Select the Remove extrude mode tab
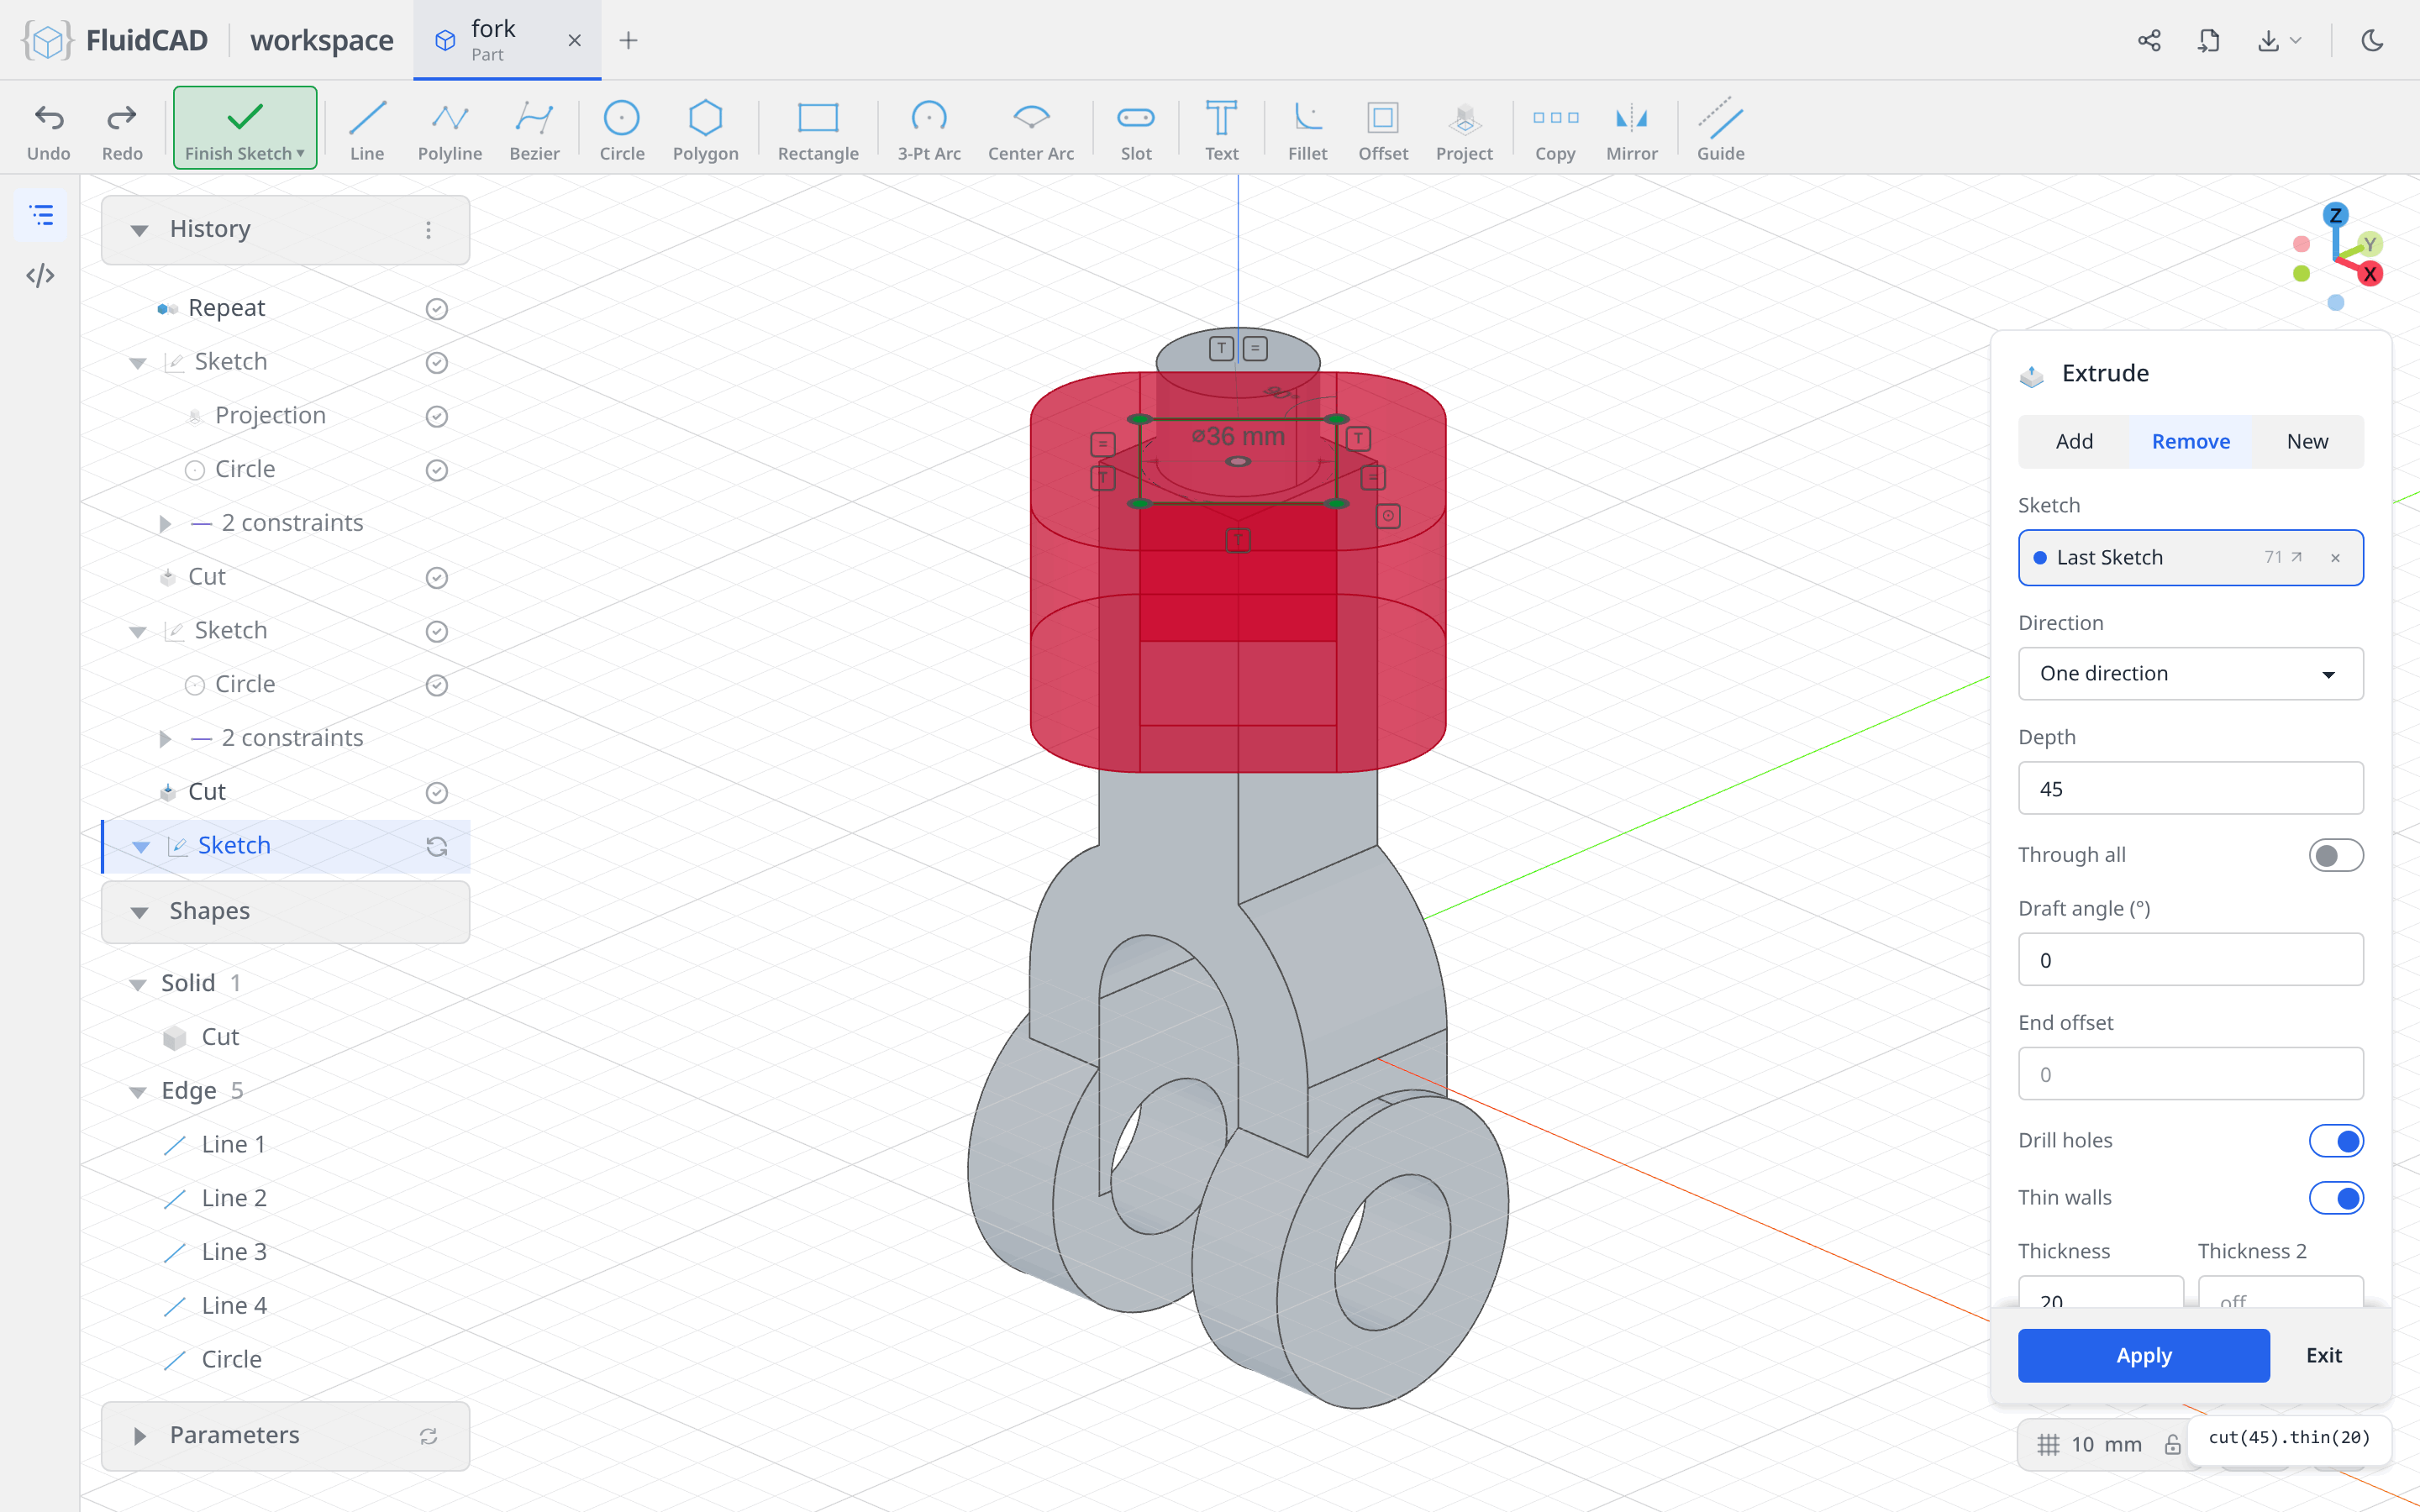The height and width of the screenshot is (1512, 2420). [2190, 441]
